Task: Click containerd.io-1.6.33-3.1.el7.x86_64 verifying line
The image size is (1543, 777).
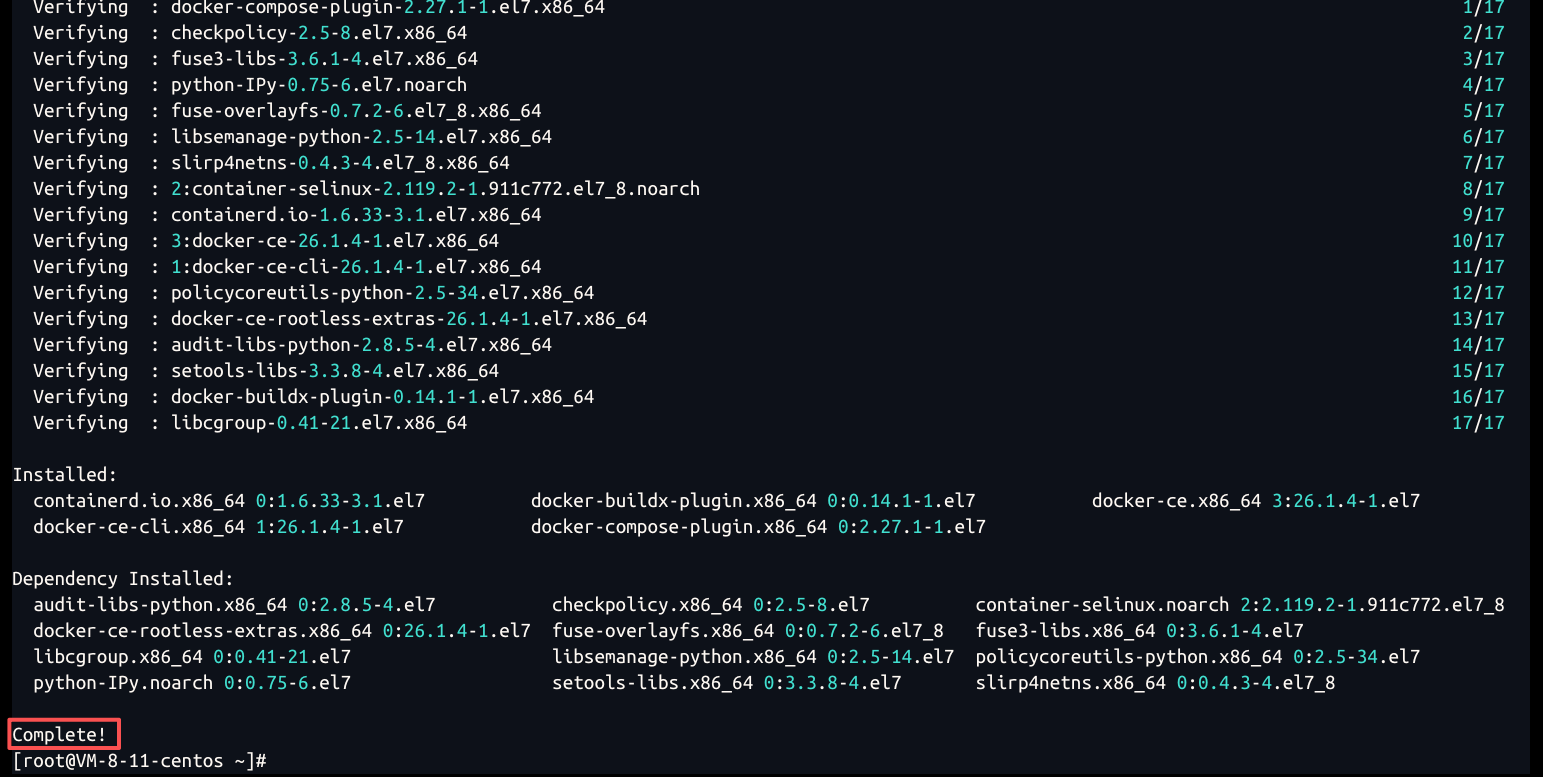Action: 768,214
